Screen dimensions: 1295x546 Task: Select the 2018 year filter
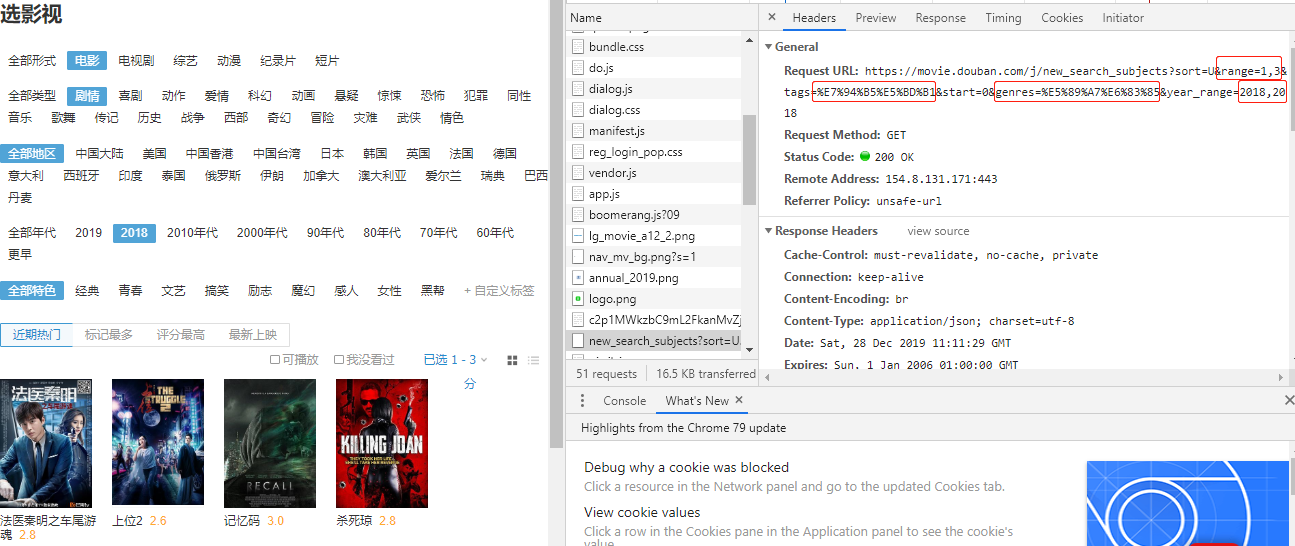pyautogui.click(x=134, y=233)
